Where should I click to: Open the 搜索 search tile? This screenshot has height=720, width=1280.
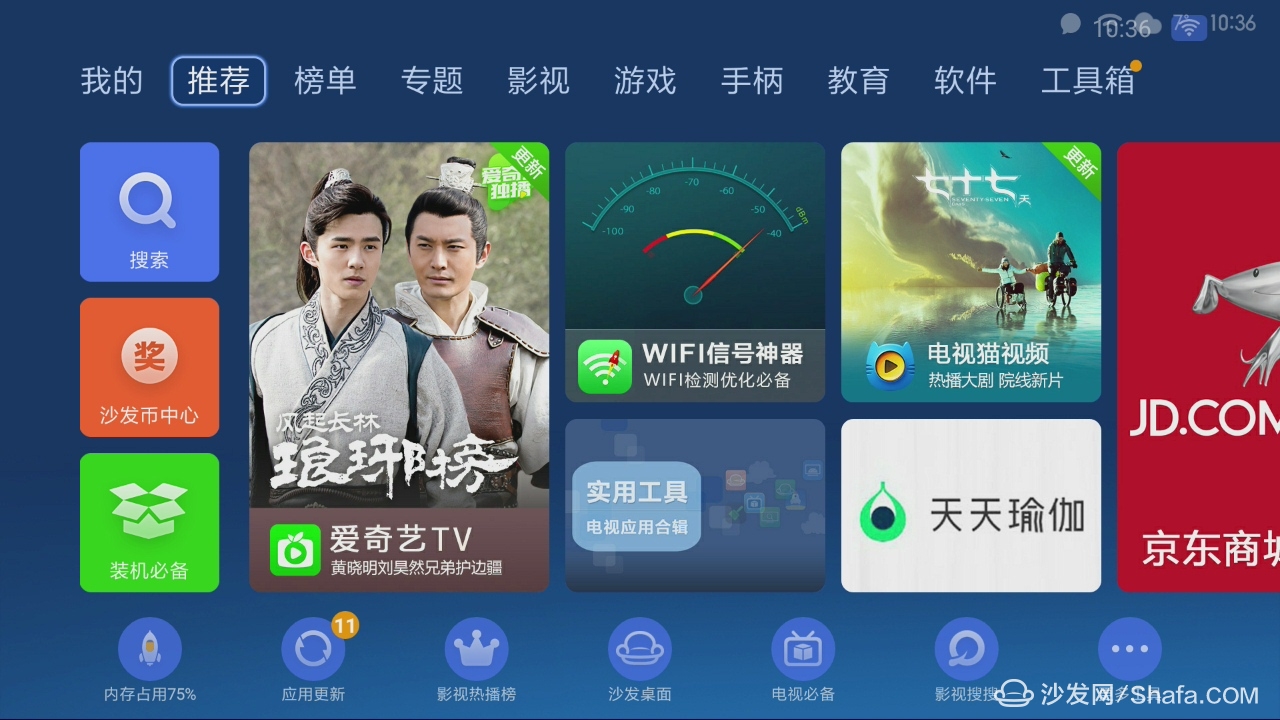click(x=149, y=212)
